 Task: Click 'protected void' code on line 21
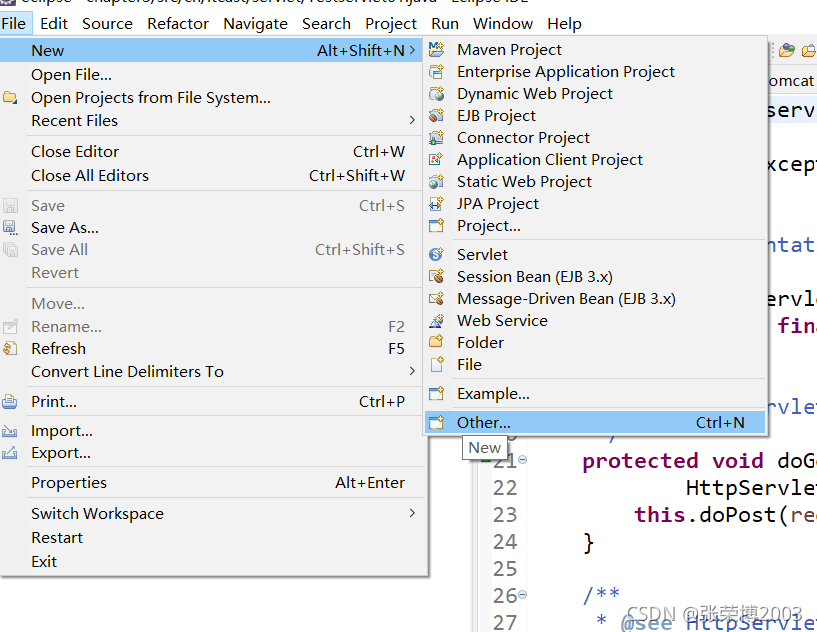[x=673, y=462]
